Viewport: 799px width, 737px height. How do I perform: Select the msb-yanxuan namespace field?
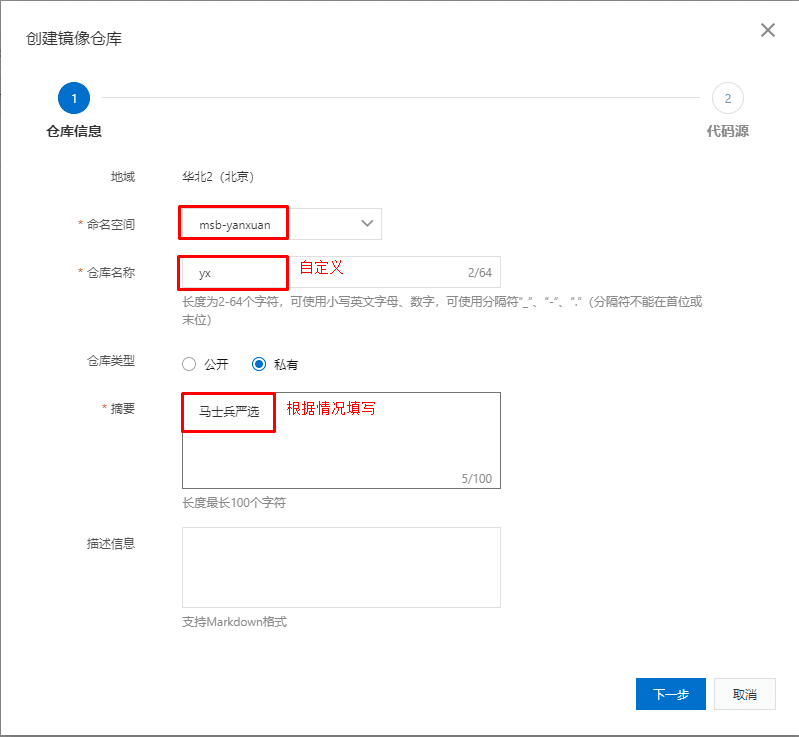click(280, 224)
